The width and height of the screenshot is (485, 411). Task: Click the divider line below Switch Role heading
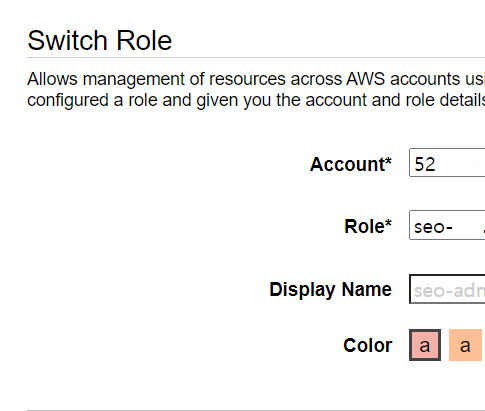(x=256, y=57)
